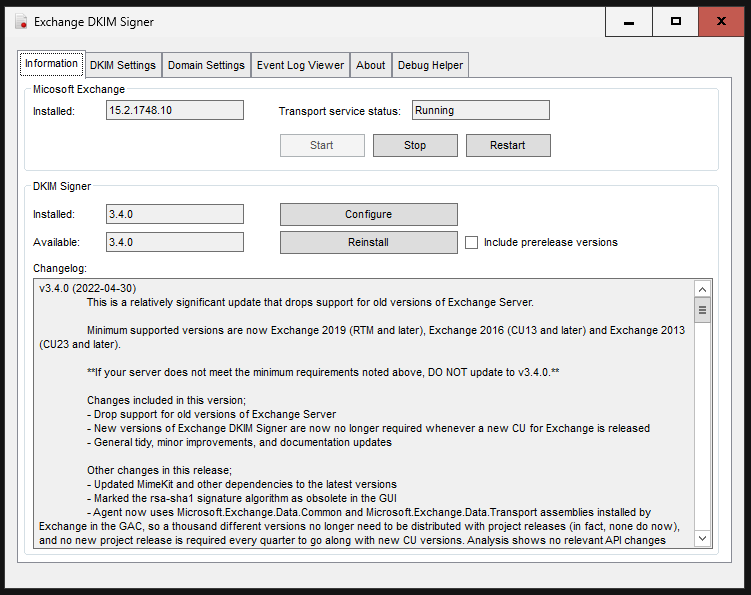Image resolution: width=751 pixels, height=595 pixels.
Task: Click the line "Other changes in this release;"
Action: point(159,470)
